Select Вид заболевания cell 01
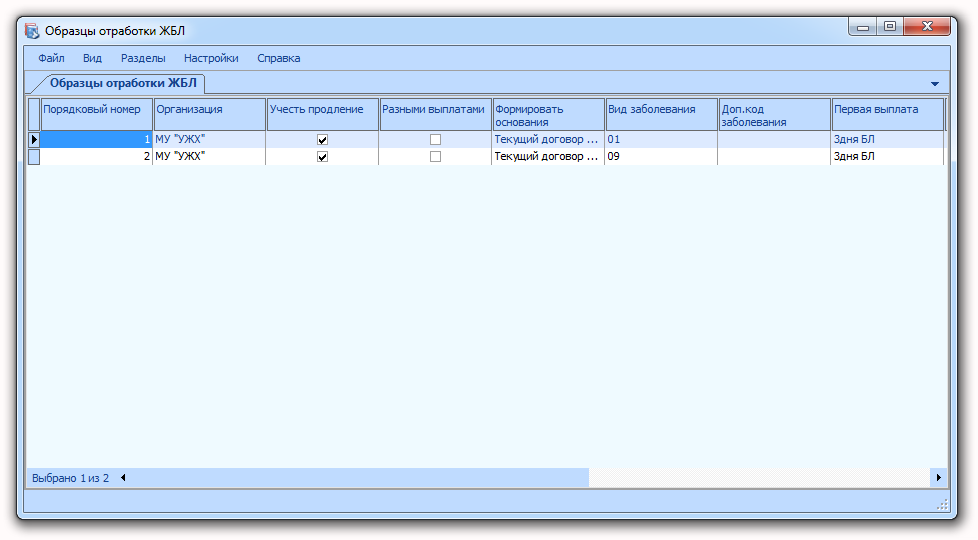The width and height of the screenshot is (978, 540). pos(661,140)
